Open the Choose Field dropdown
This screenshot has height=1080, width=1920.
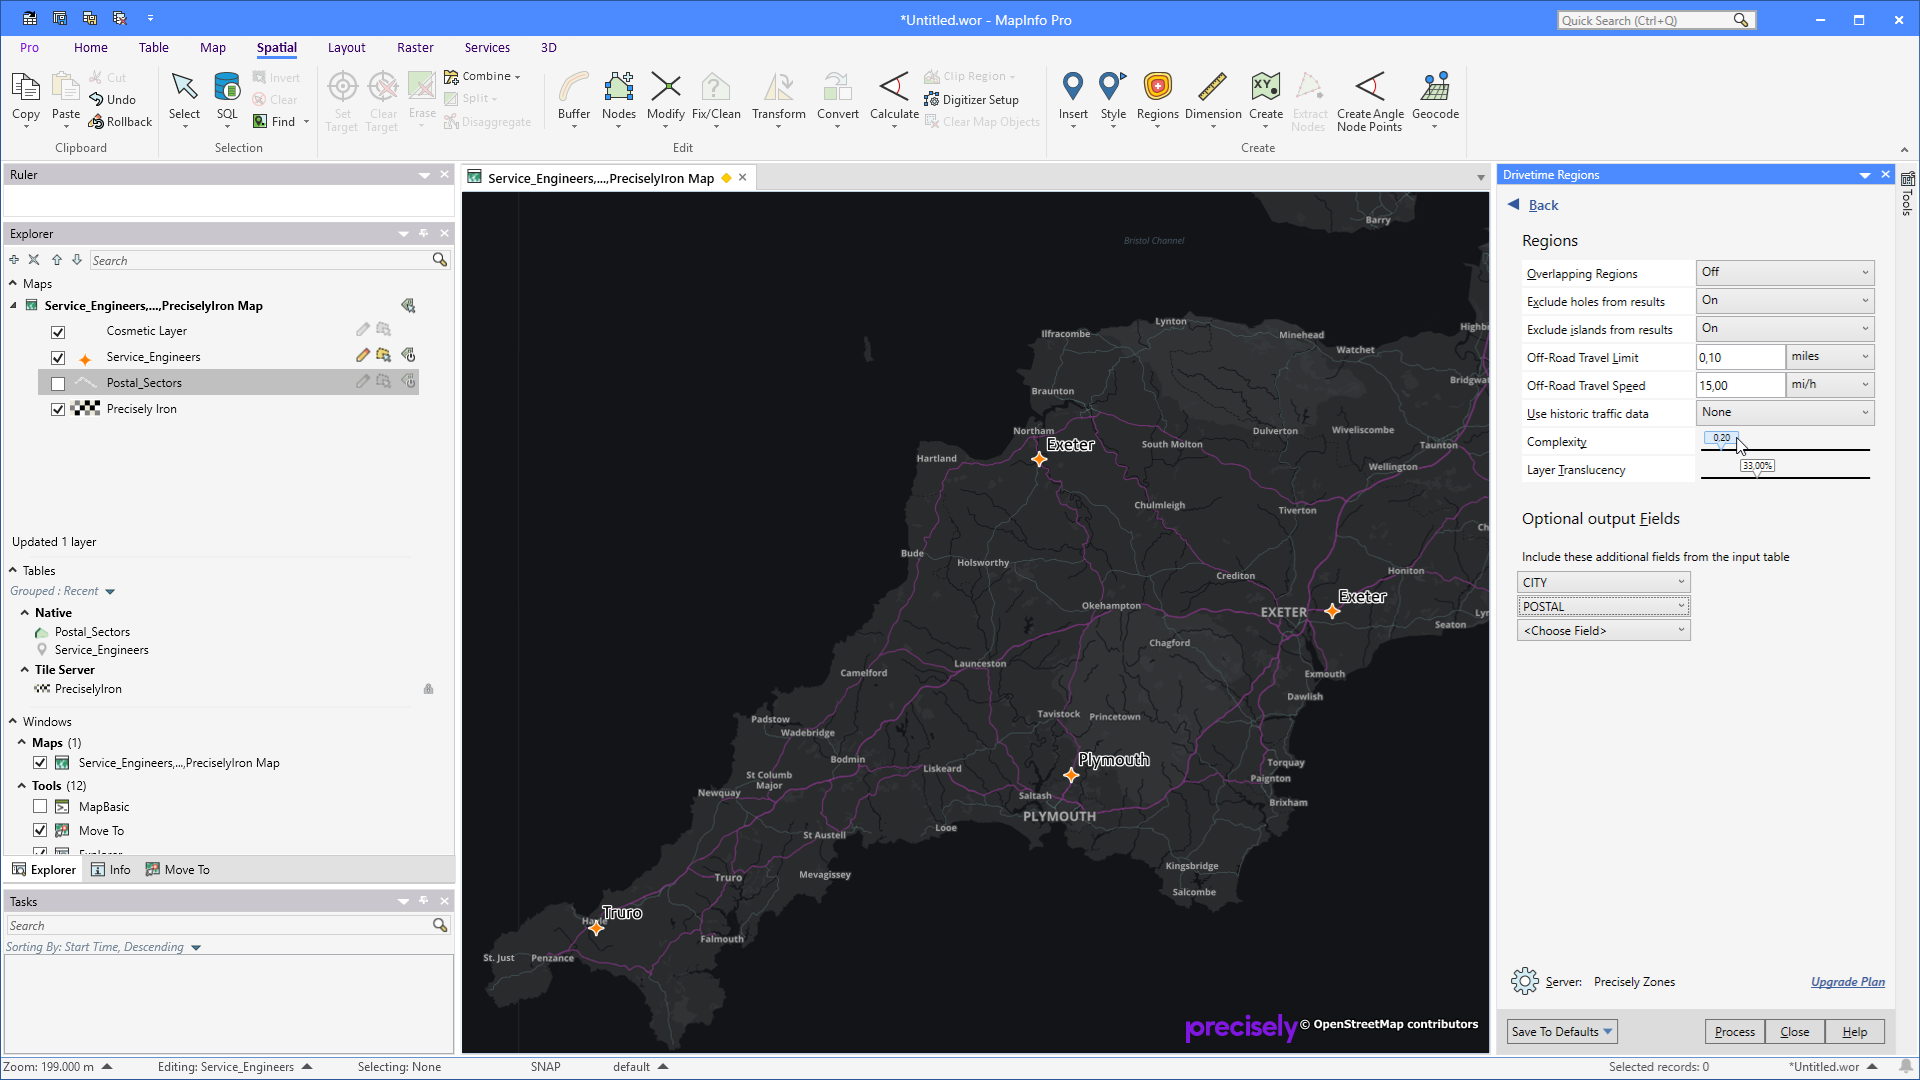click(x=1603, y=630)
